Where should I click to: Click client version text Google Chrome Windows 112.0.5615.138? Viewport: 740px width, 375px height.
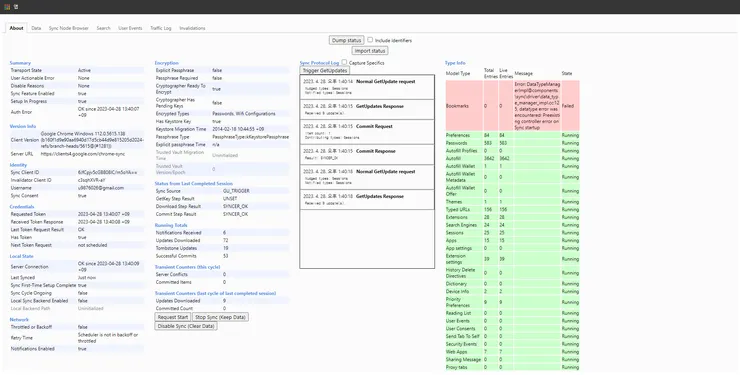(x=83, y=134)
